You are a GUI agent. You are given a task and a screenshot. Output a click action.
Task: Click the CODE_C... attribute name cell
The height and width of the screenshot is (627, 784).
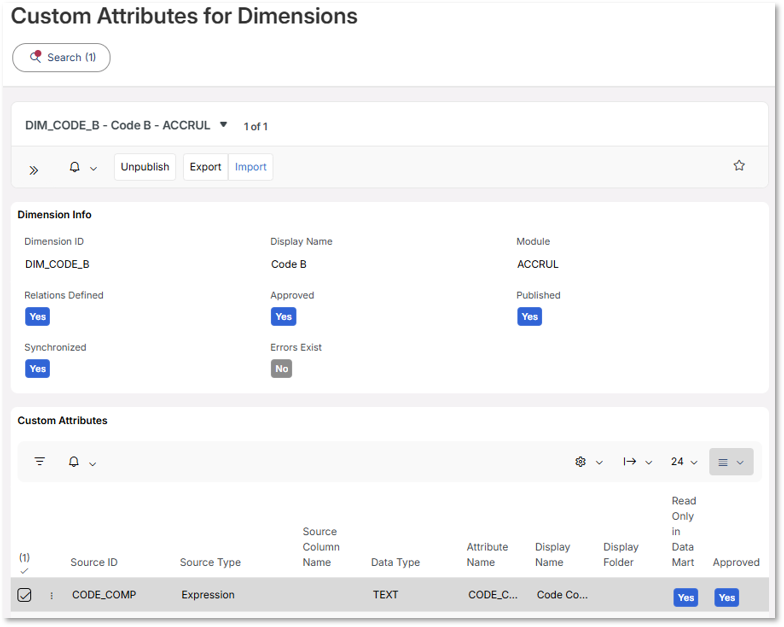[492, 595]
